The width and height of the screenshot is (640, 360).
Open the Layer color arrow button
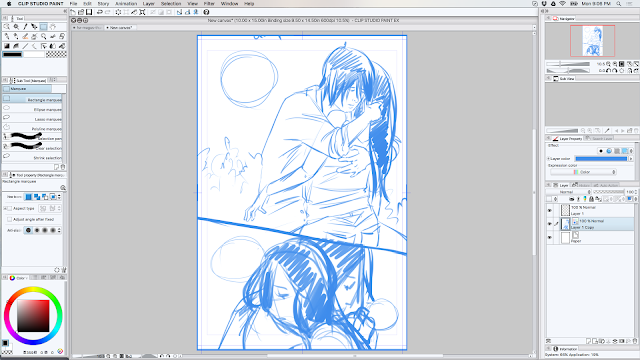pos(631,158)
